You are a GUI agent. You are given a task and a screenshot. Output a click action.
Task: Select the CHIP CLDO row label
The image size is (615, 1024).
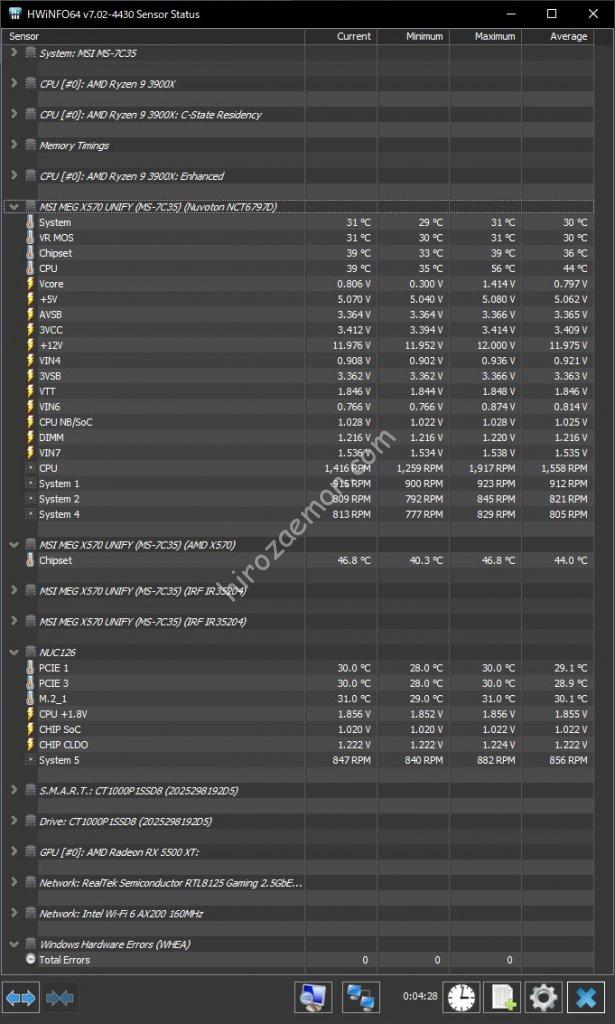coord(63,744)
